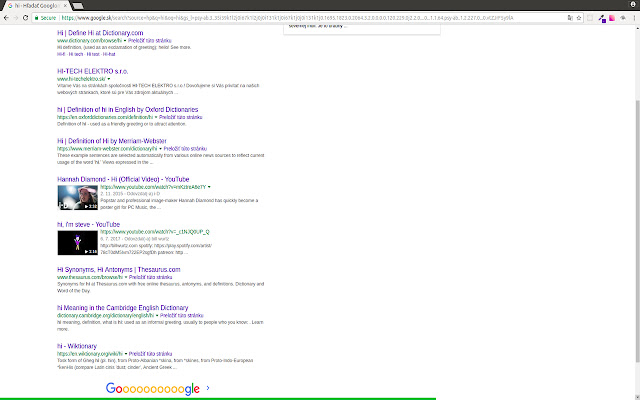Click 'Preložiť túto stránku' for Thesaurus.com result
The height and width of the screenshot is (400, 640).
tap(151, 277)
